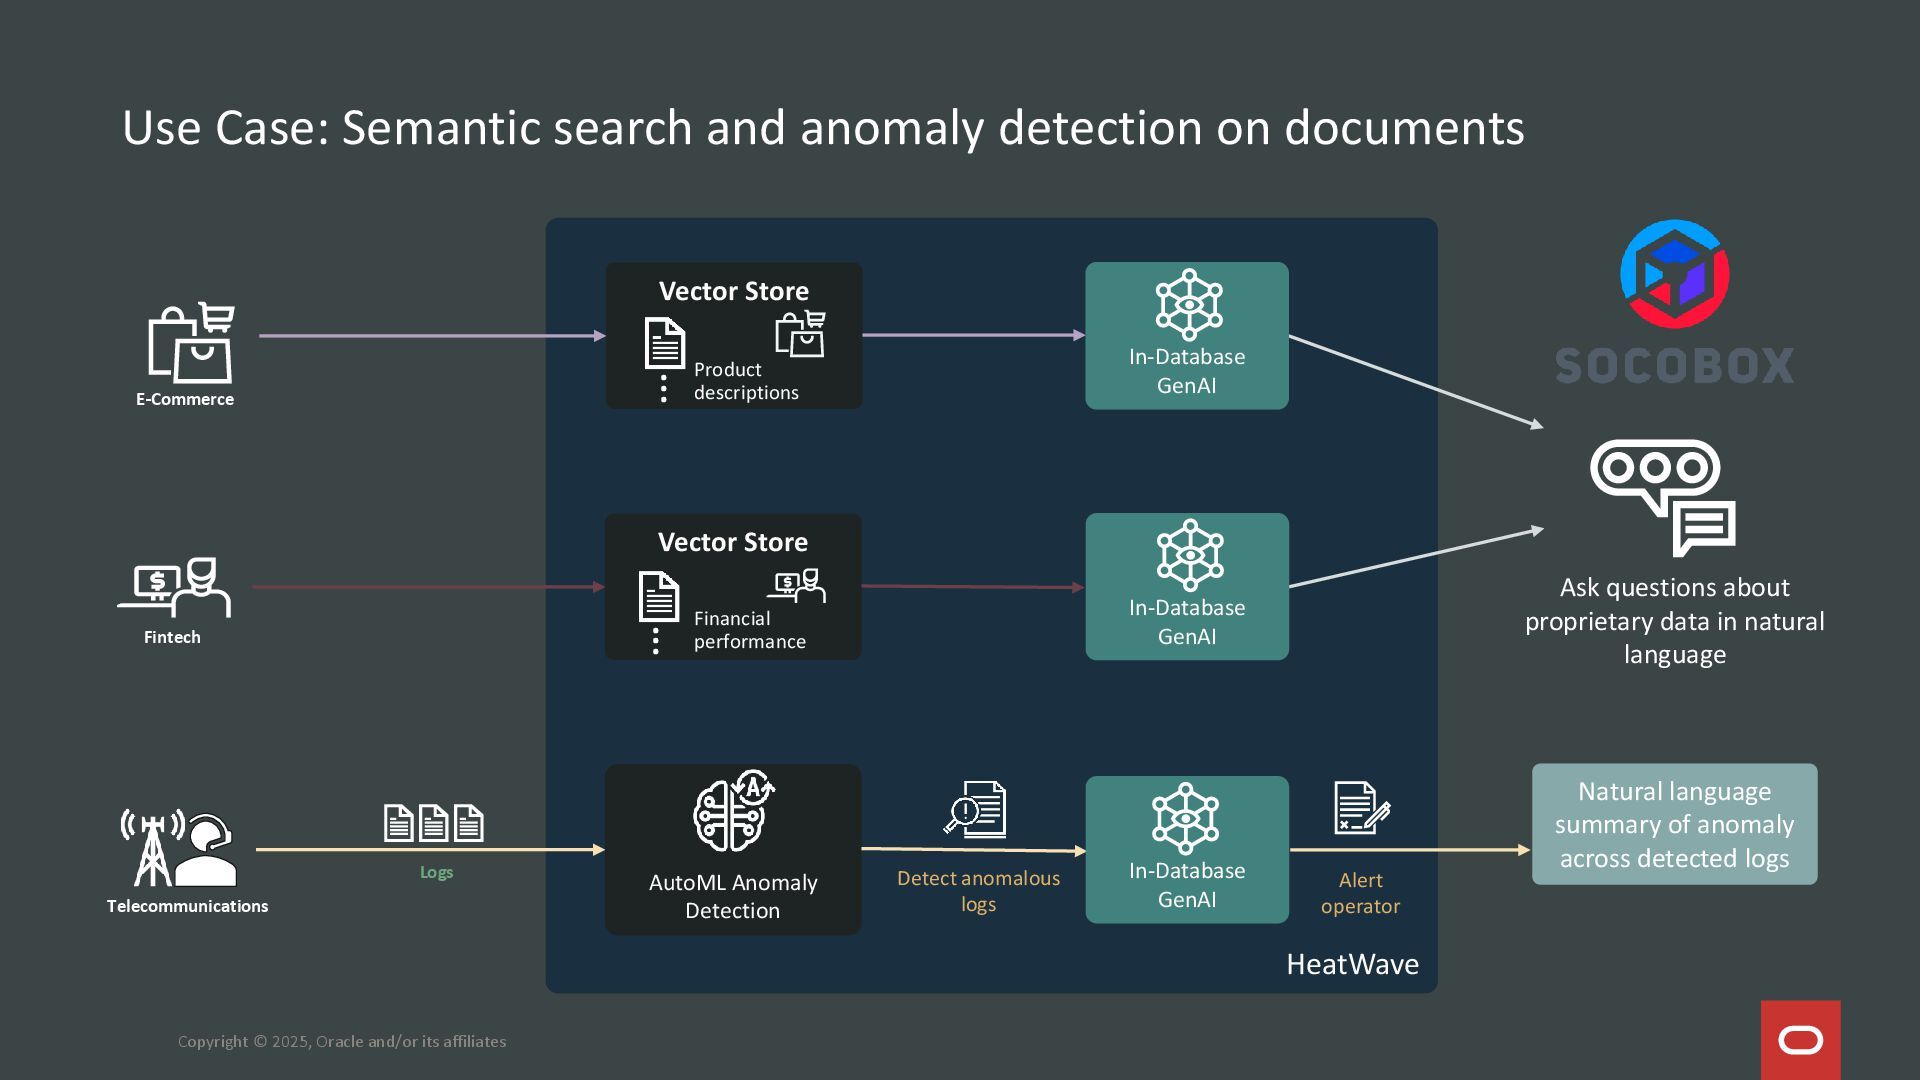The width and height of the screenshot is (1920, 1080).
Task: Click the bottom In-Database GenAI box
Action: click(x=1187, y=849)
